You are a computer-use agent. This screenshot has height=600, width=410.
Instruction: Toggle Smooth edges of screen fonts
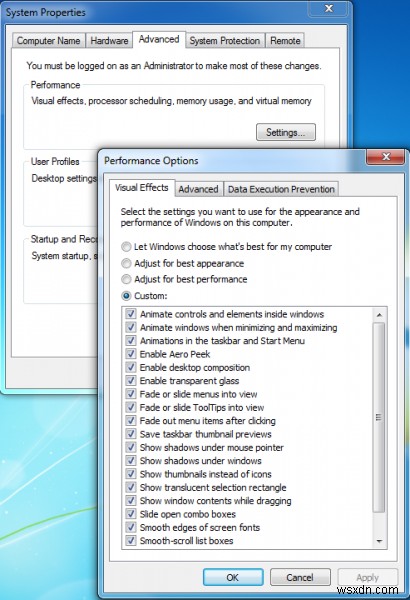[131, 527]
